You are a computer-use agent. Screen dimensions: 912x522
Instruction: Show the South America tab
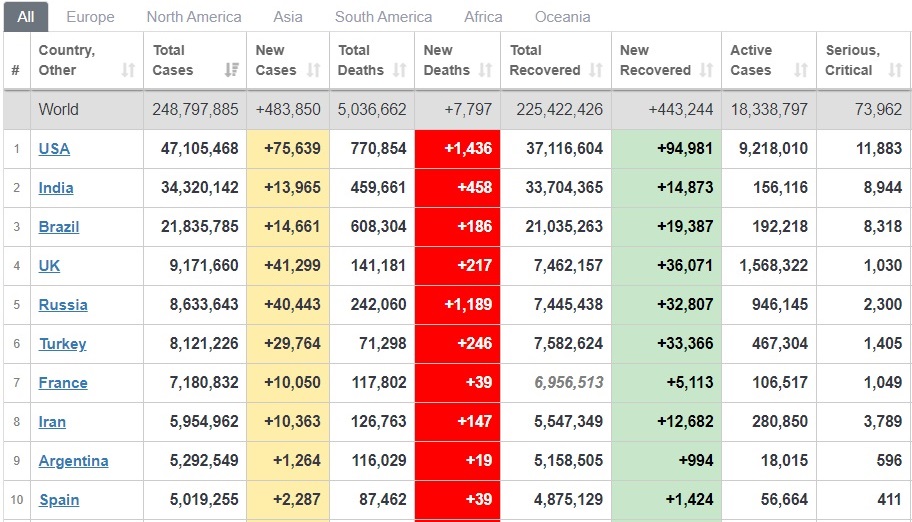click(x=383, y=16)
